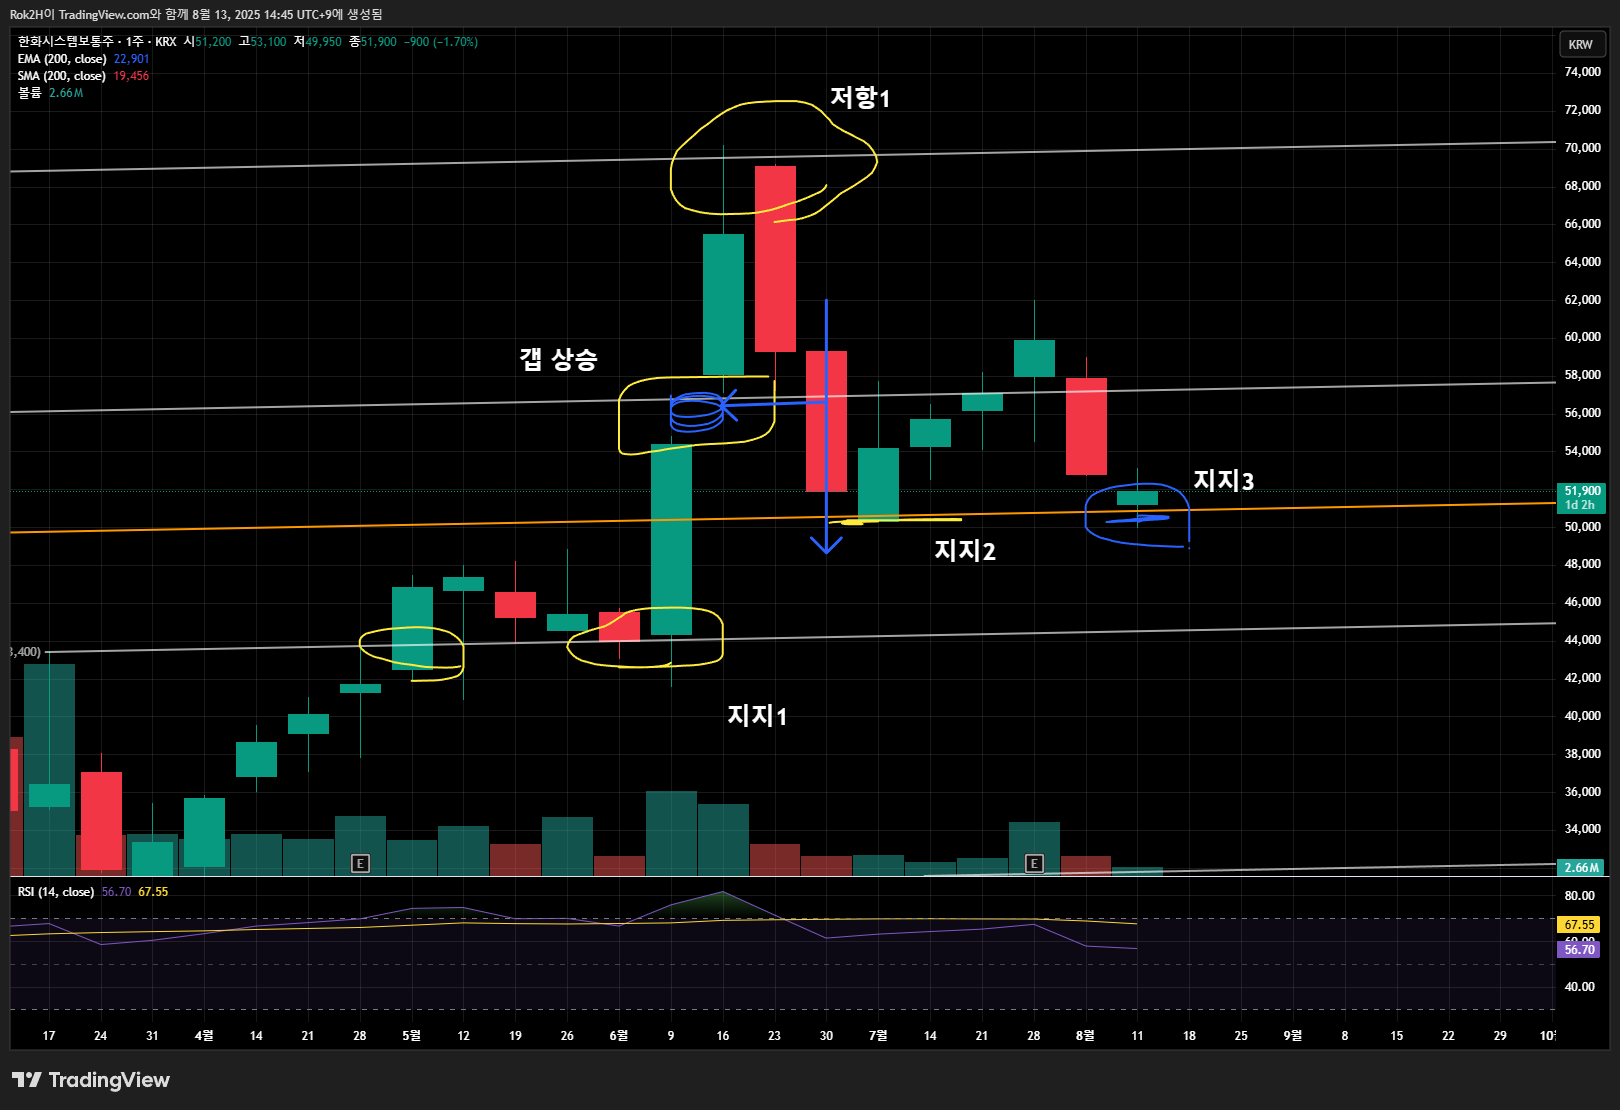Select the 지지2 text annotation
This screenshot has height=1110, width=1620.
tap(965, 550)
